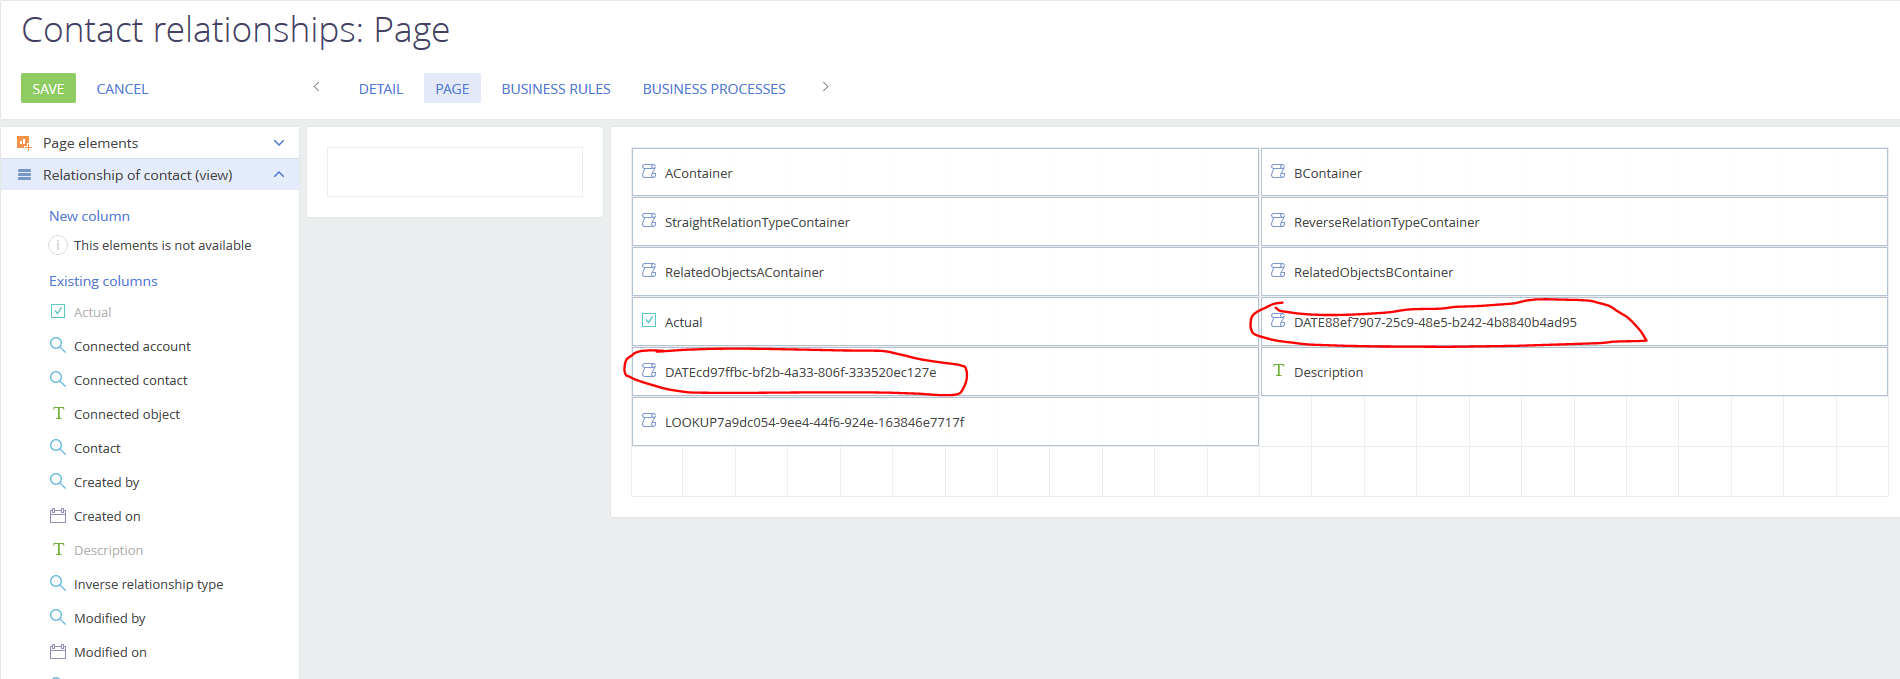1900x679 pixels.
Task: Click the Cancel link
Action: [122, 89]
